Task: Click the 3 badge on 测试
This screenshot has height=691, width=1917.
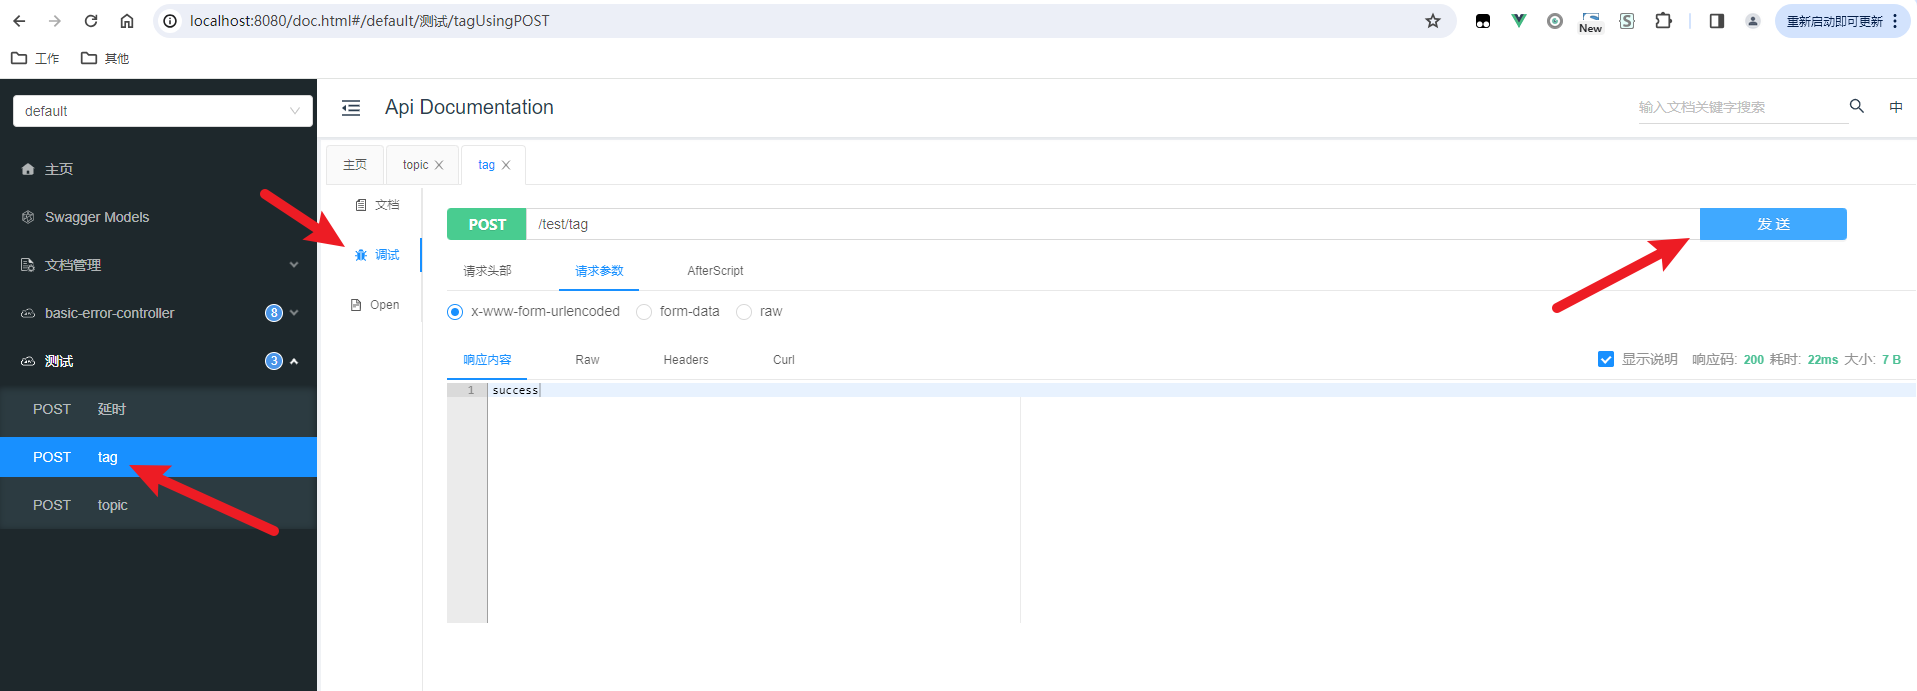Action: click(274, 361)
